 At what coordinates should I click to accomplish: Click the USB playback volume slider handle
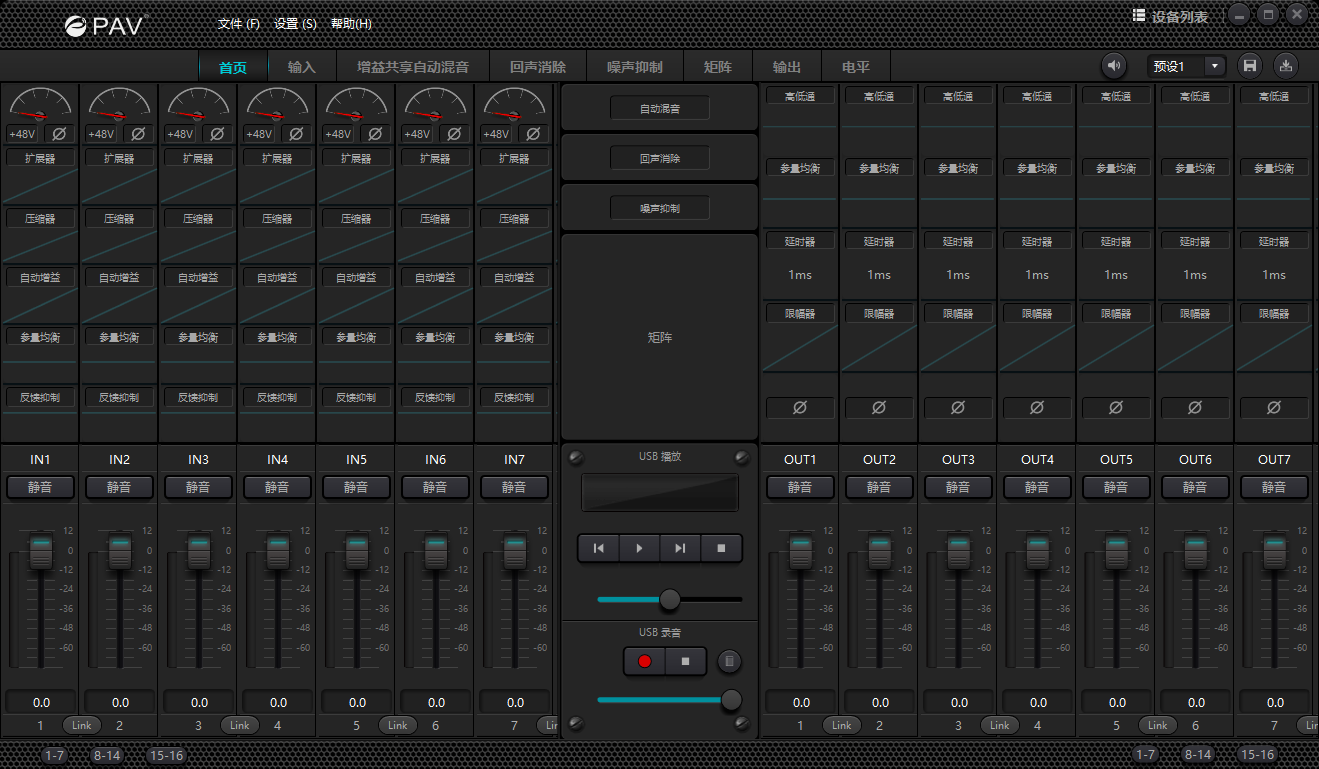tap(670, 599)
